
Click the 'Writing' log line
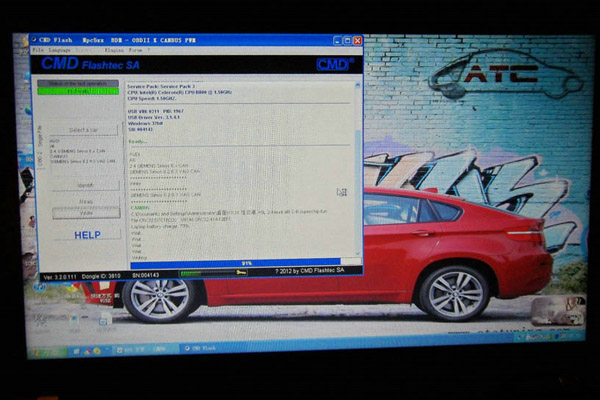[x=139, y=258]
